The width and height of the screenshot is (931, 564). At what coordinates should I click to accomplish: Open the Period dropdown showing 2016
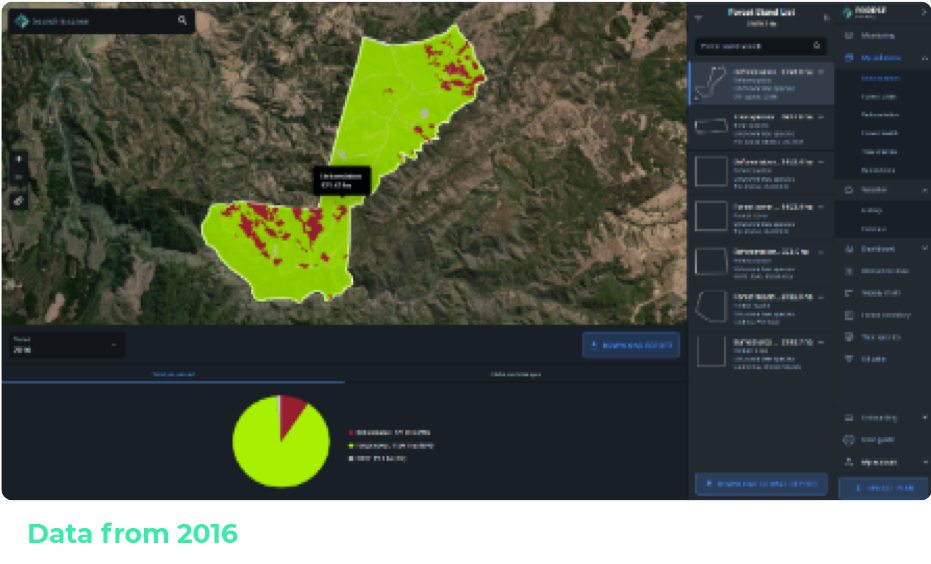pos(64,345)
